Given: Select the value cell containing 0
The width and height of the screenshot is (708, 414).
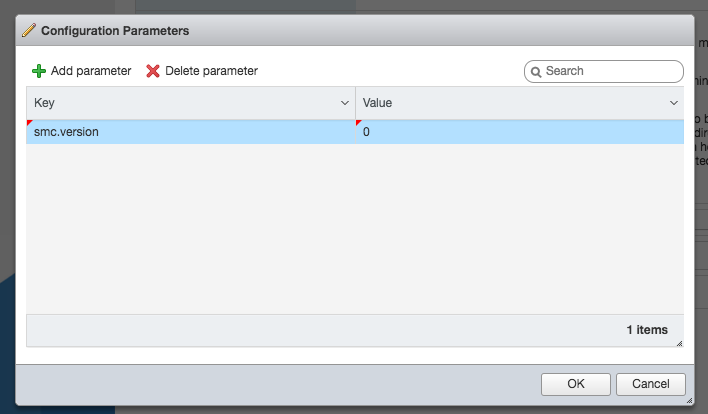Looking at the screenshot, I should (x=520, y=132).
